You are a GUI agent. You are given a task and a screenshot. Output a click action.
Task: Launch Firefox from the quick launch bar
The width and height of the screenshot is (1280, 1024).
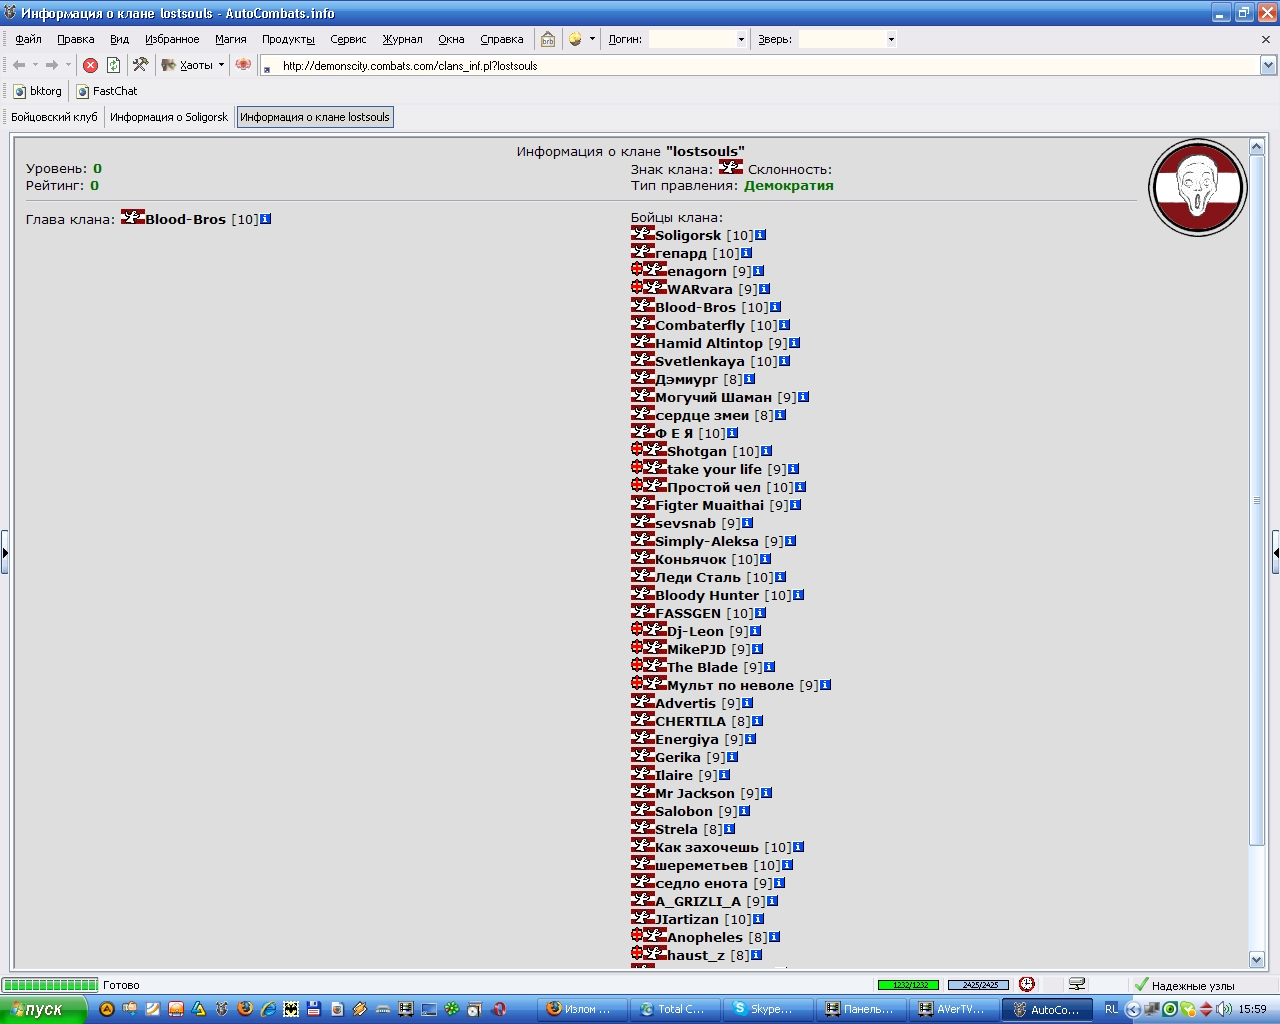click(x=245, y=1009)
